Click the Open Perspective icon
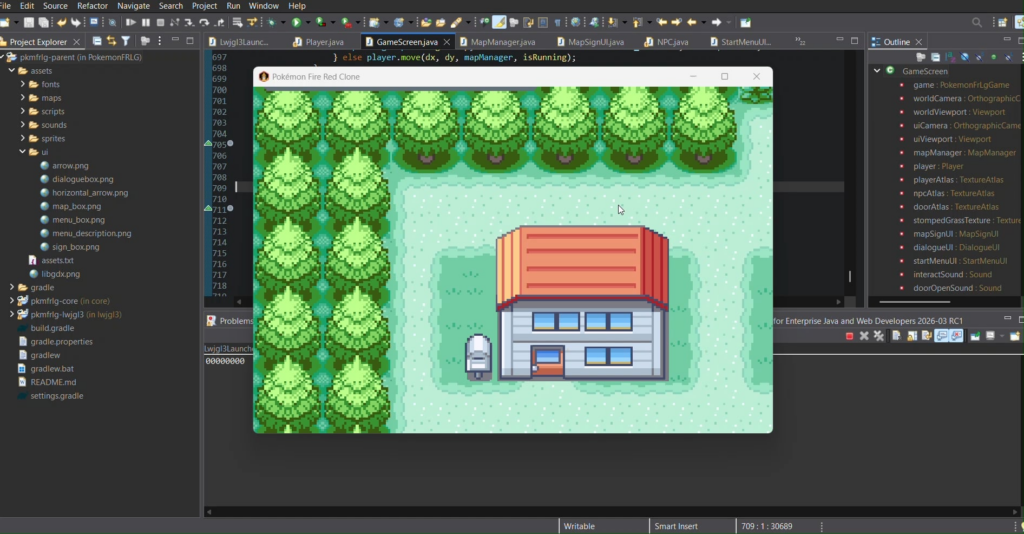 click(1002, 23)
